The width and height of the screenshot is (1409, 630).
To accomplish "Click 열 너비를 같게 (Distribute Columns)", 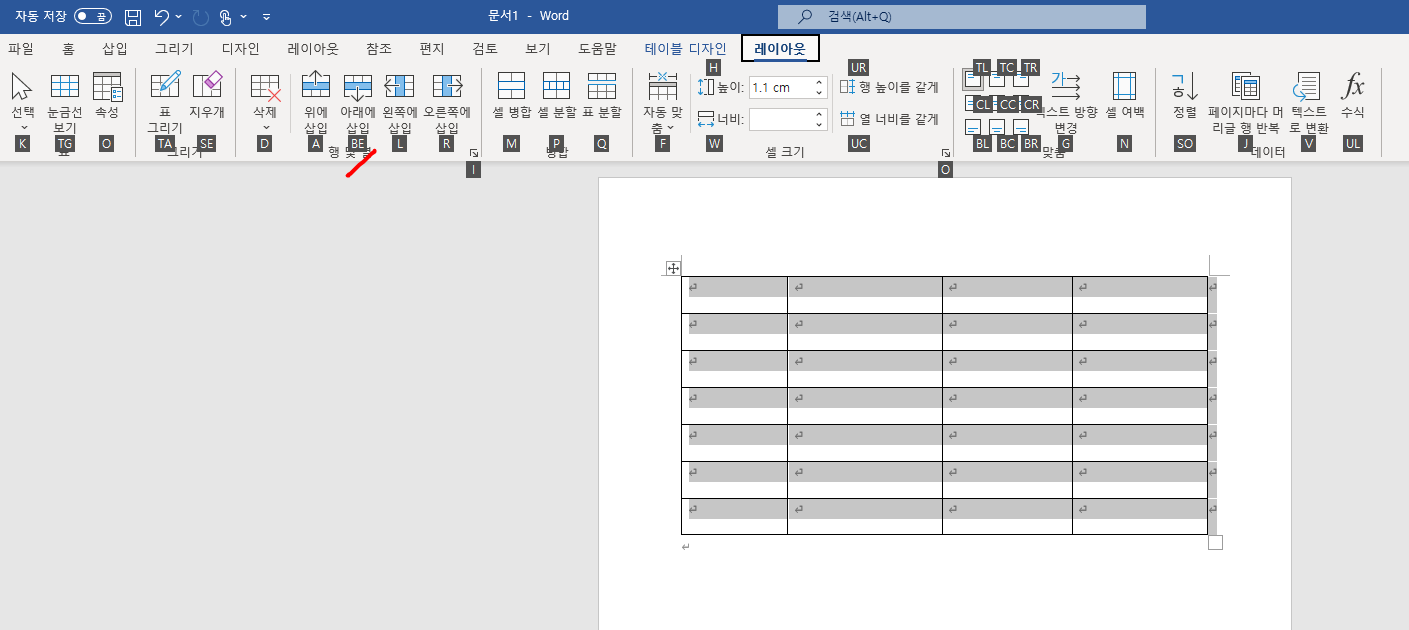I will (x=890, y=119).
